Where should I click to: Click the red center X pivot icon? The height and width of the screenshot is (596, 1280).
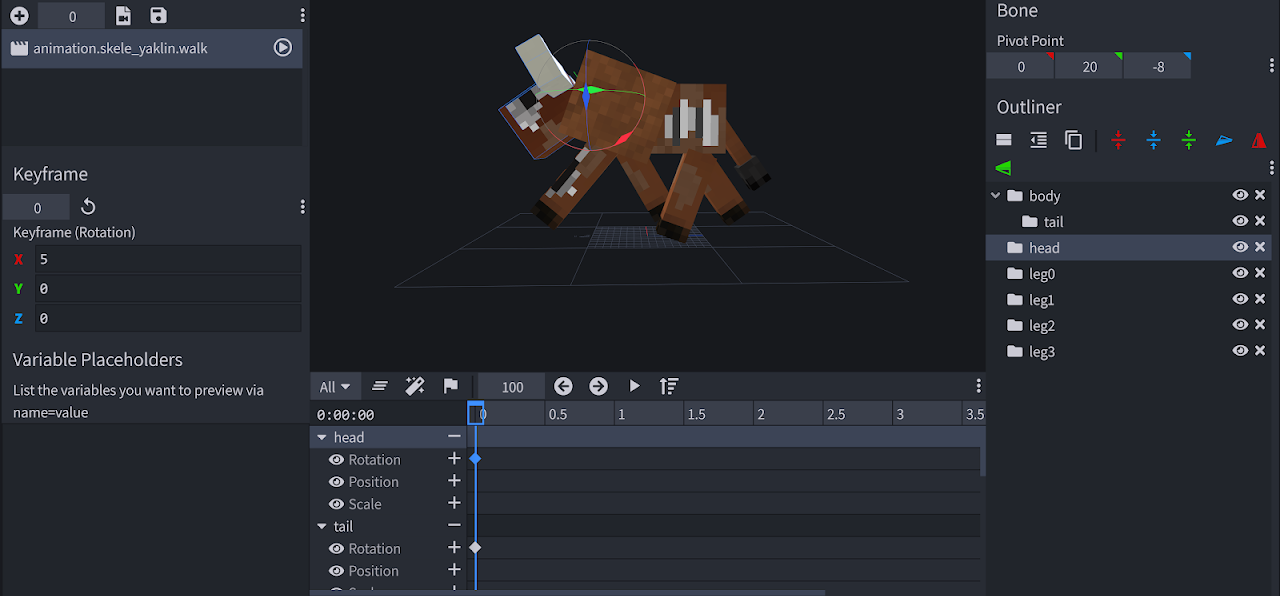(x=1118, y=141)
